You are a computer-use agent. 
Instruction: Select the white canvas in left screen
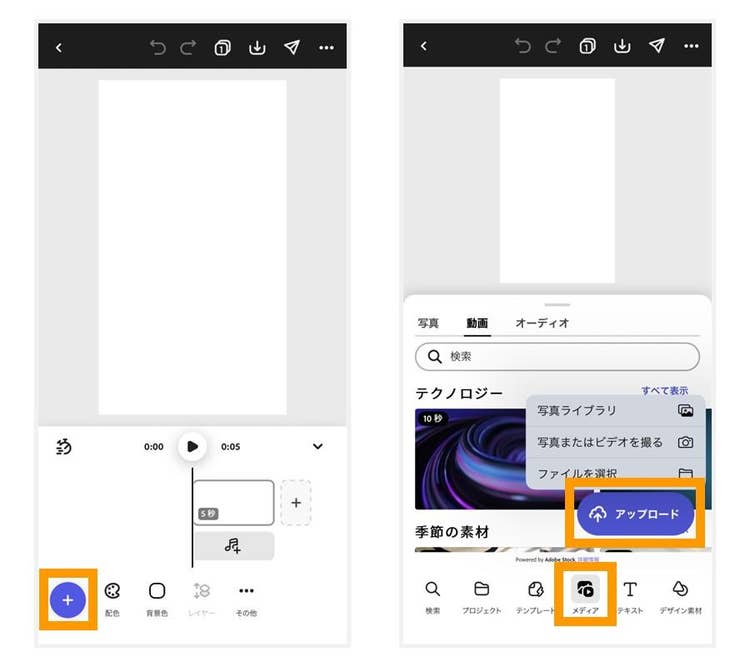coord(192,247)
